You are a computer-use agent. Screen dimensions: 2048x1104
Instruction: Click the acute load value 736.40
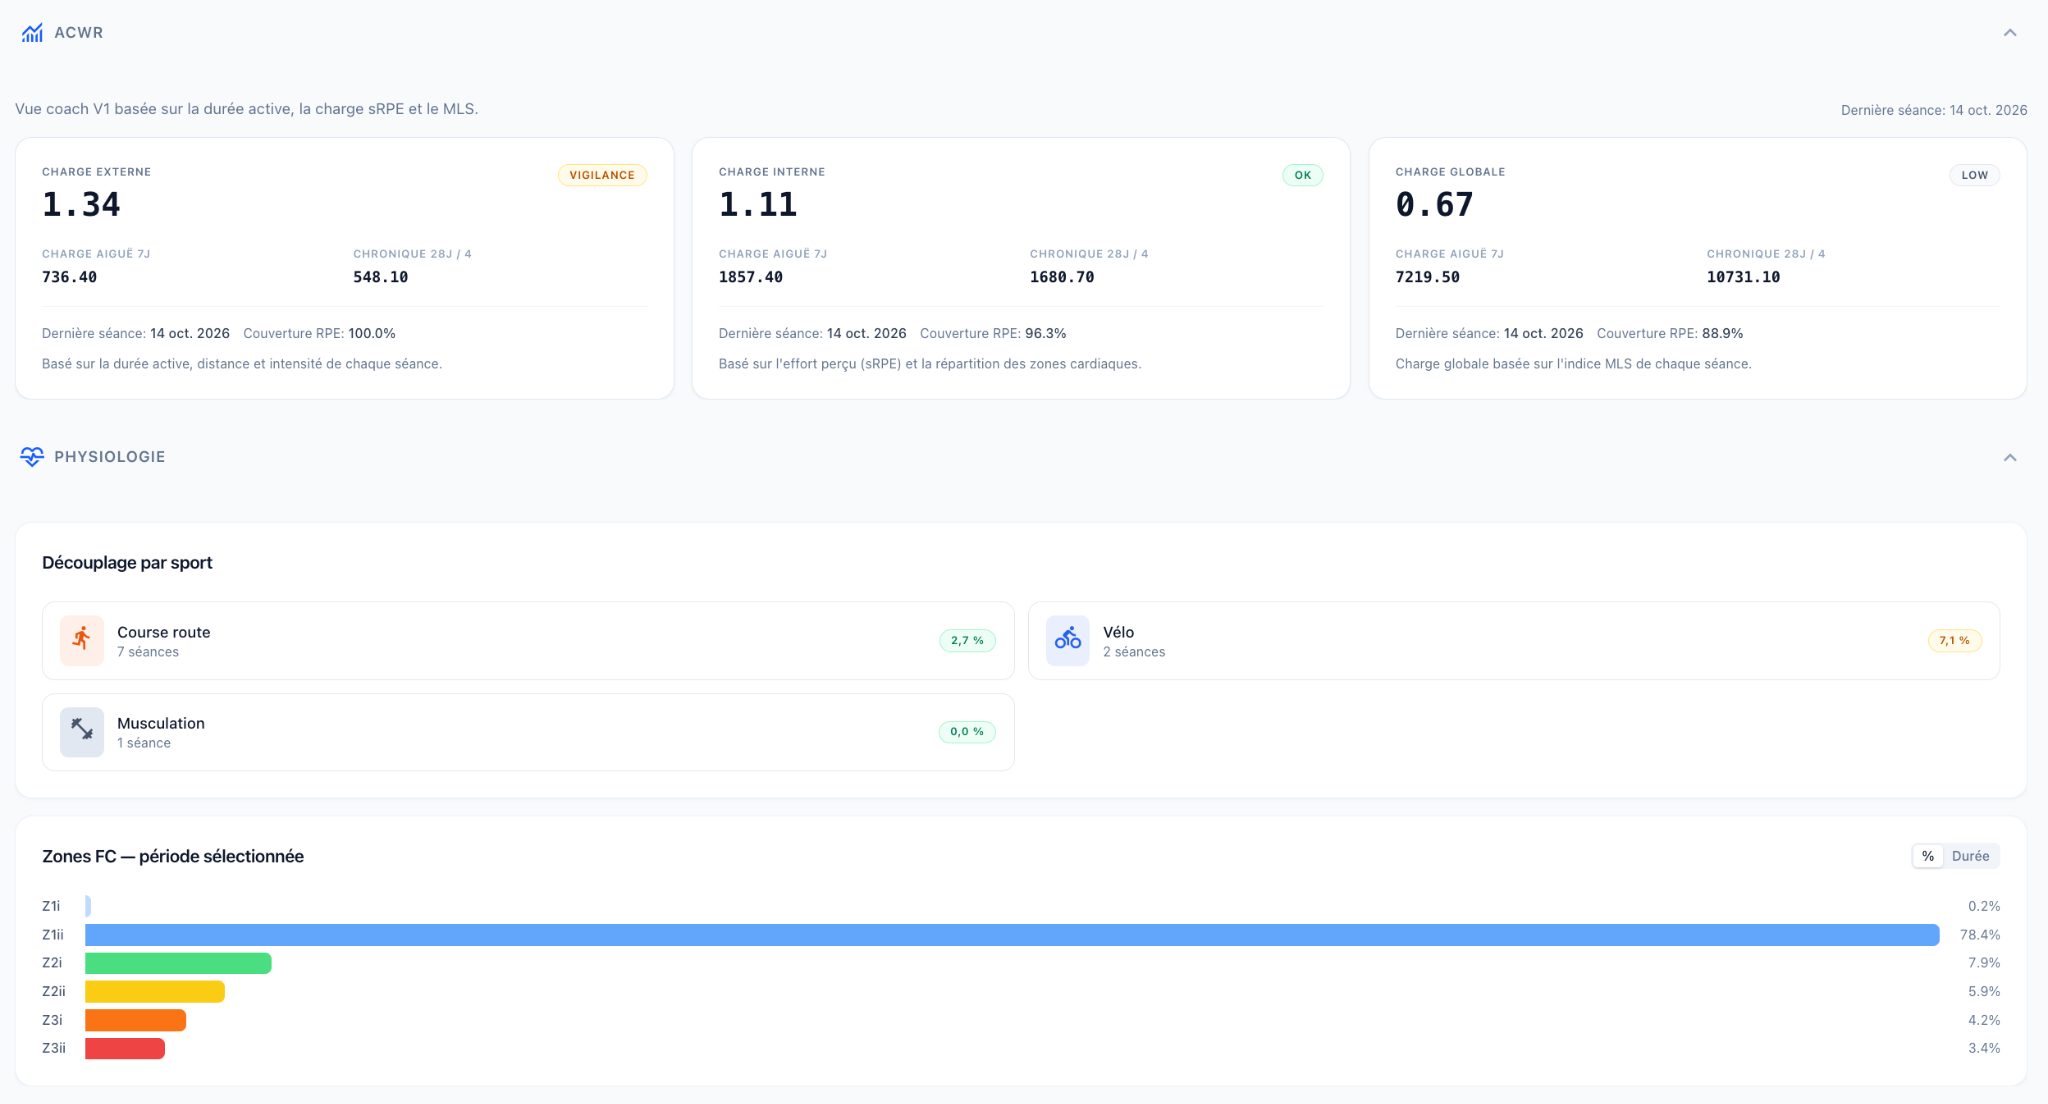pyautogui.click(x=69, y=277)
